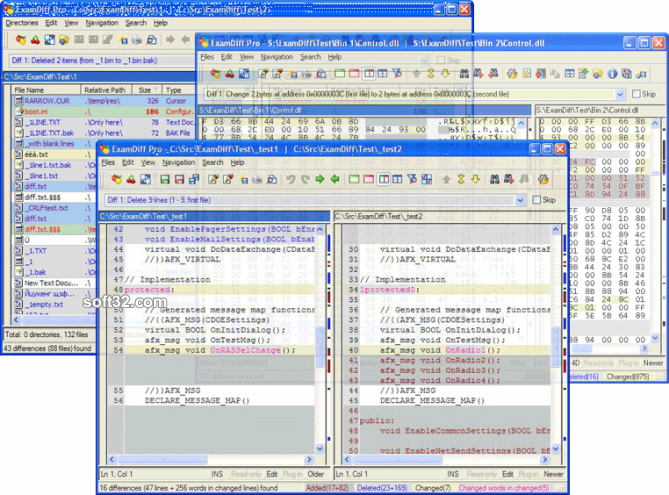Open Help menu in binary diff window

click(334, 57)
